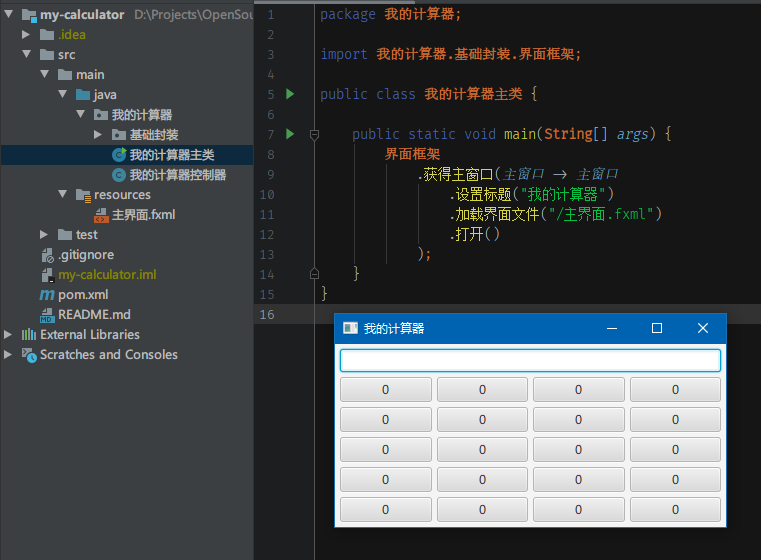Maximize the 我的计算器 window
The image size is (761, 560).
click(x=657, y=328)
